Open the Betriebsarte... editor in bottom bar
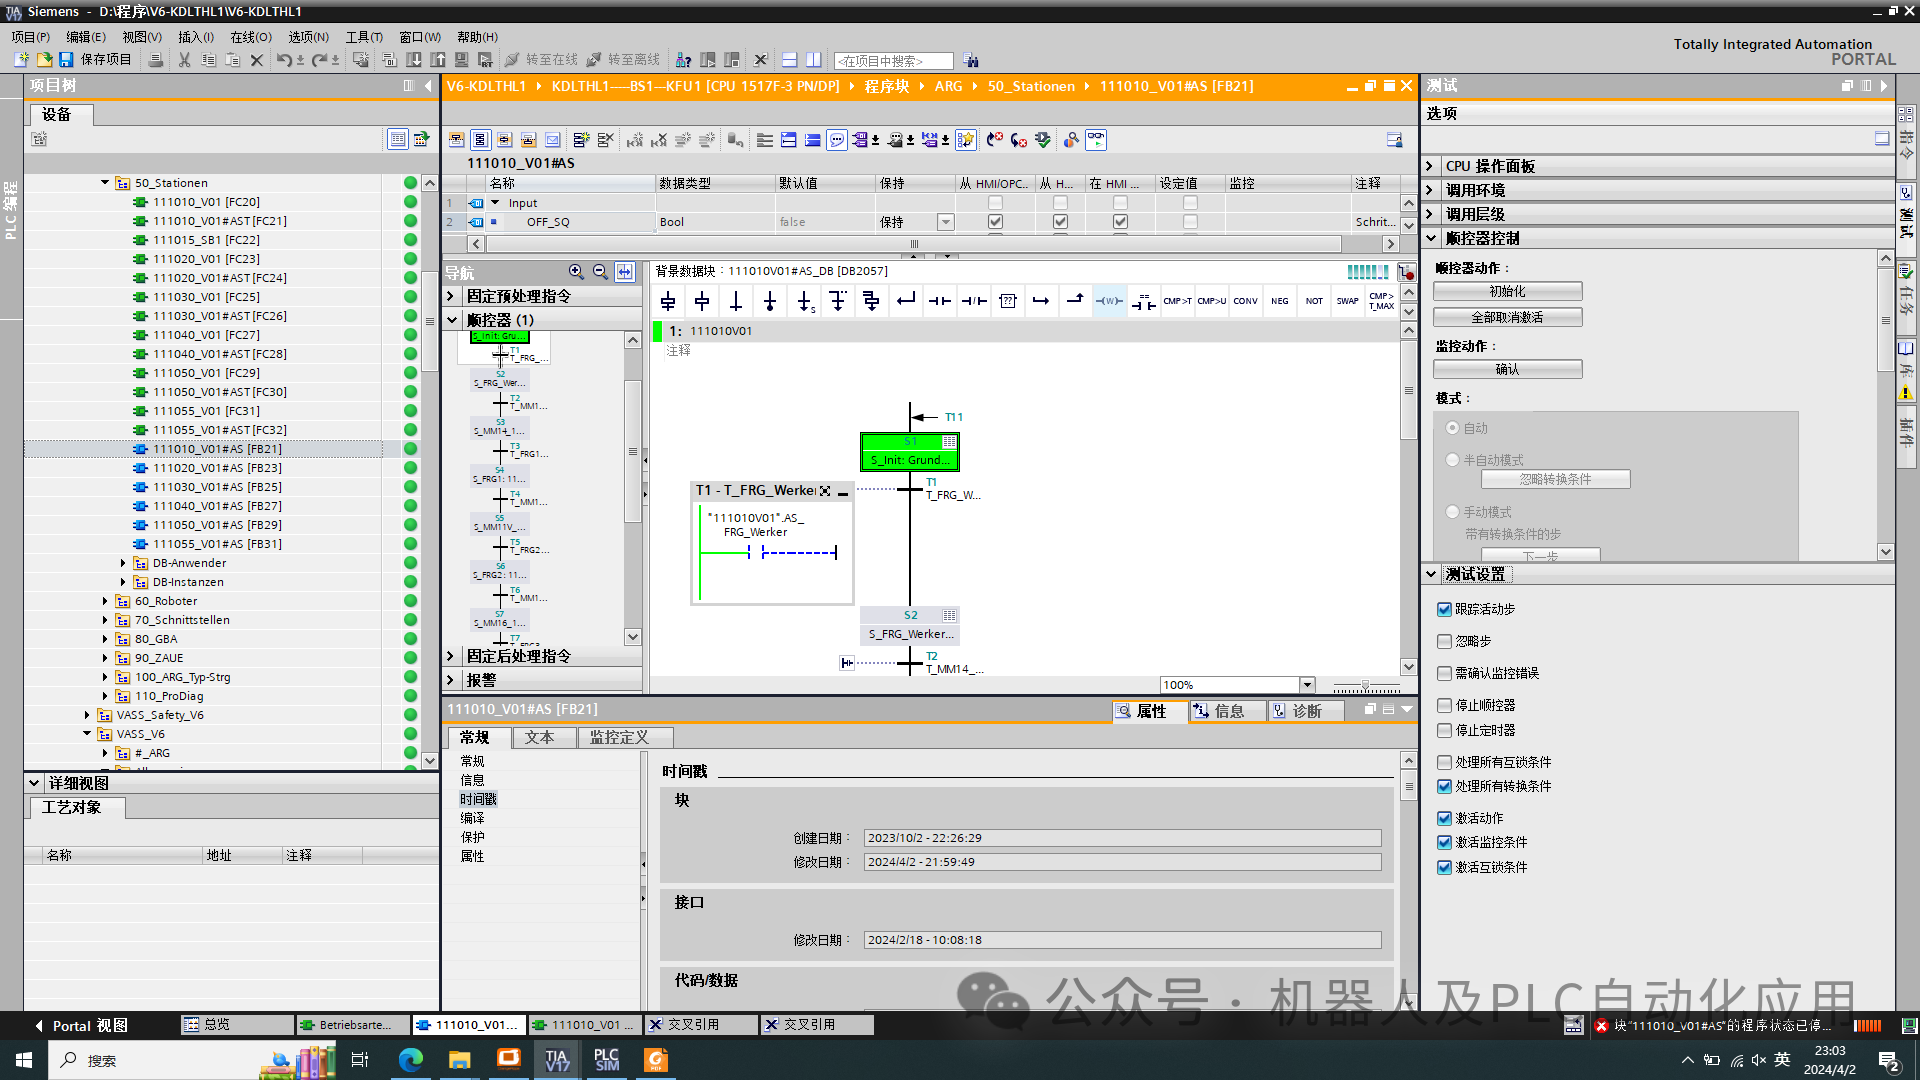This screenshot has height=1080, width=1920. click(352, 1025)
